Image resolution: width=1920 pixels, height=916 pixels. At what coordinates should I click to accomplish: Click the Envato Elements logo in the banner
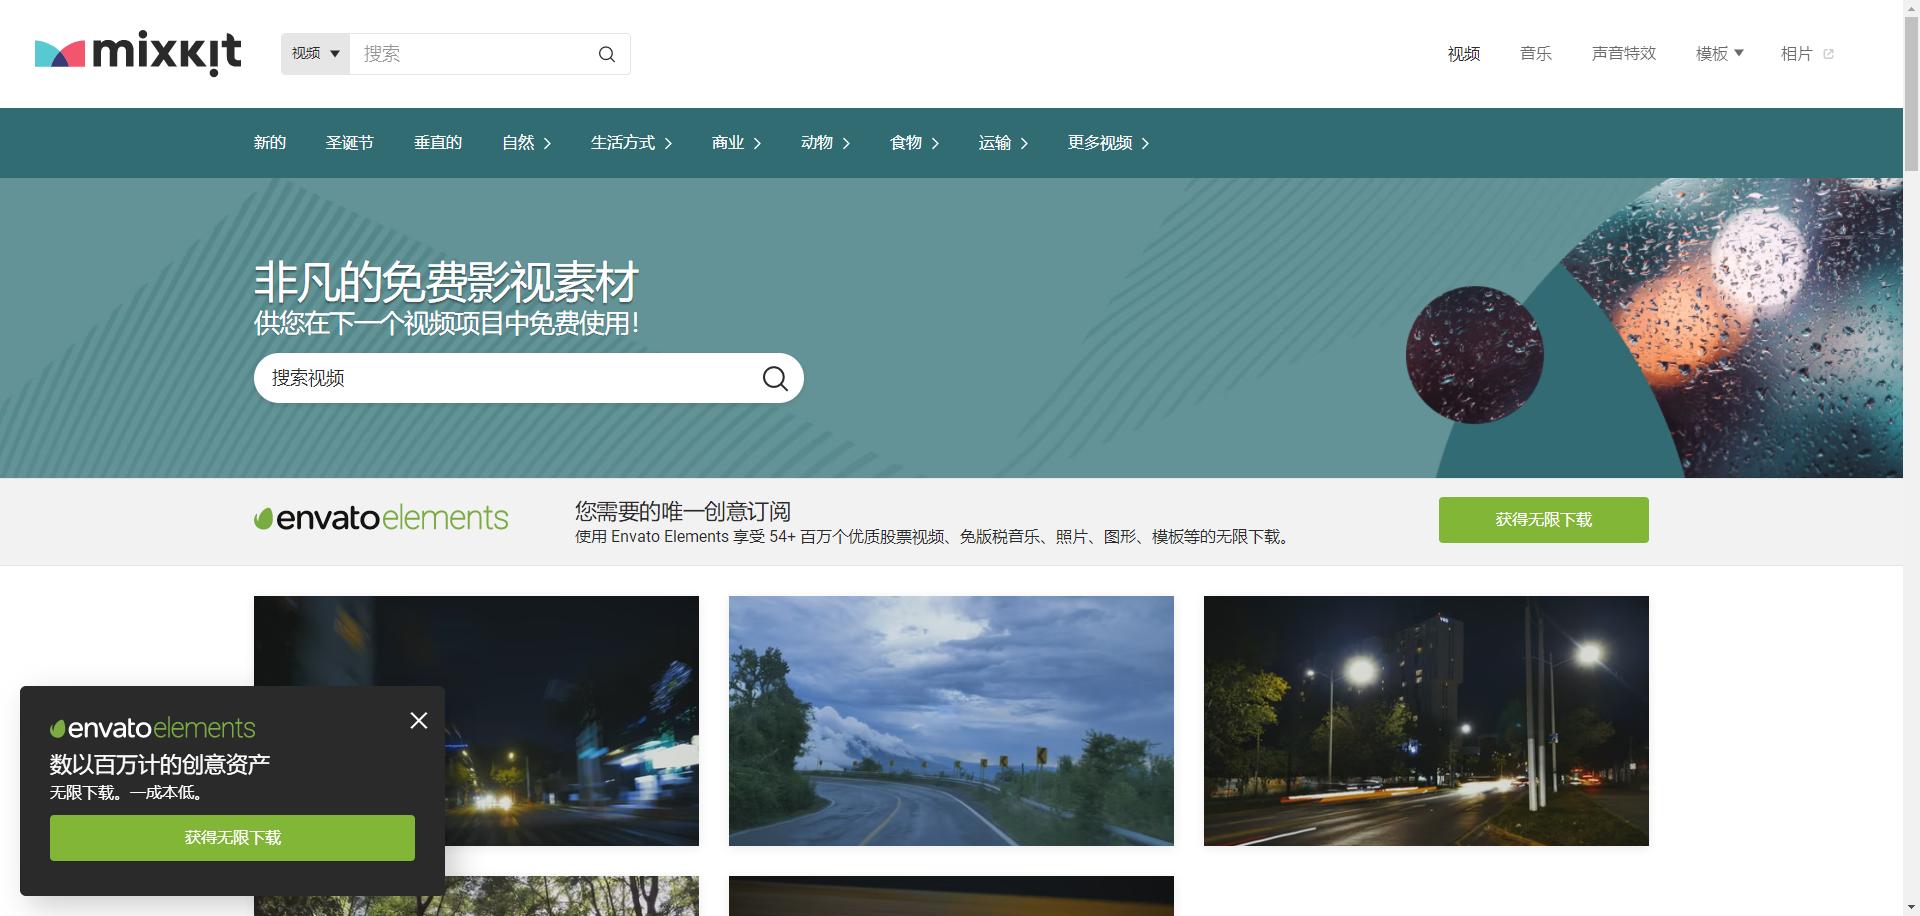click(380, 518)
